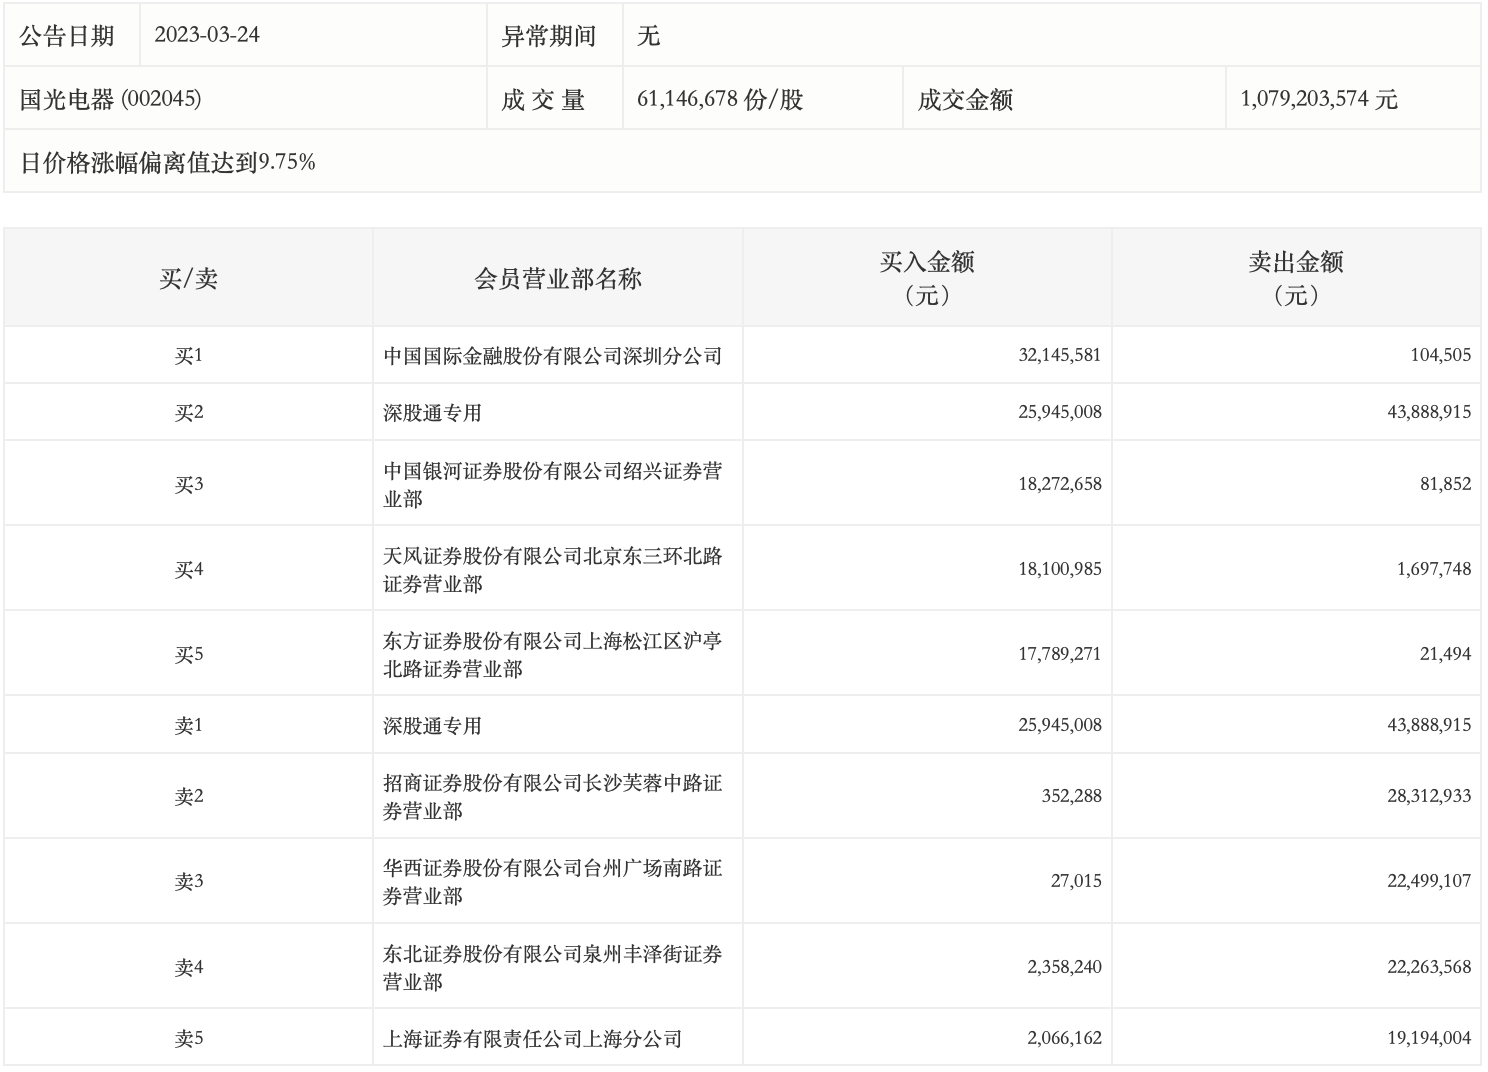Select sell amount 1,697,748
The width and height of the screenshot is (1488, 1072).
(x=1434, y=569)
